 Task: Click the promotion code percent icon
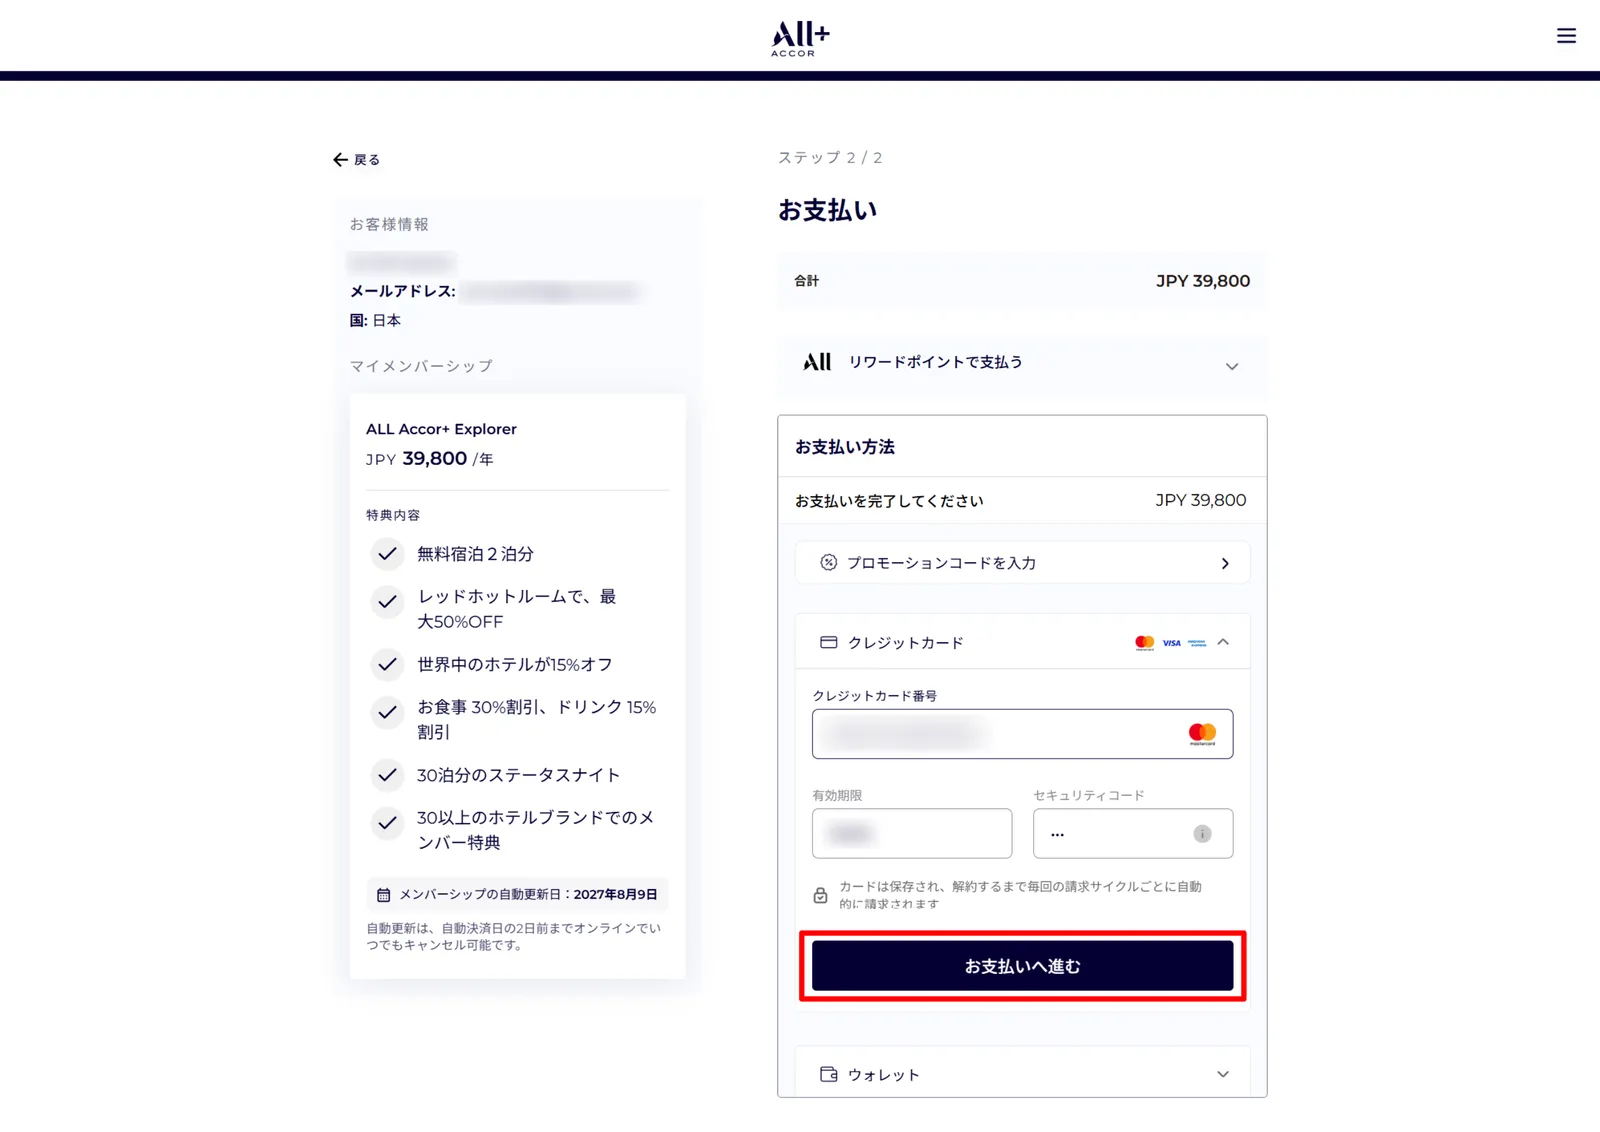tap(828, 563)
